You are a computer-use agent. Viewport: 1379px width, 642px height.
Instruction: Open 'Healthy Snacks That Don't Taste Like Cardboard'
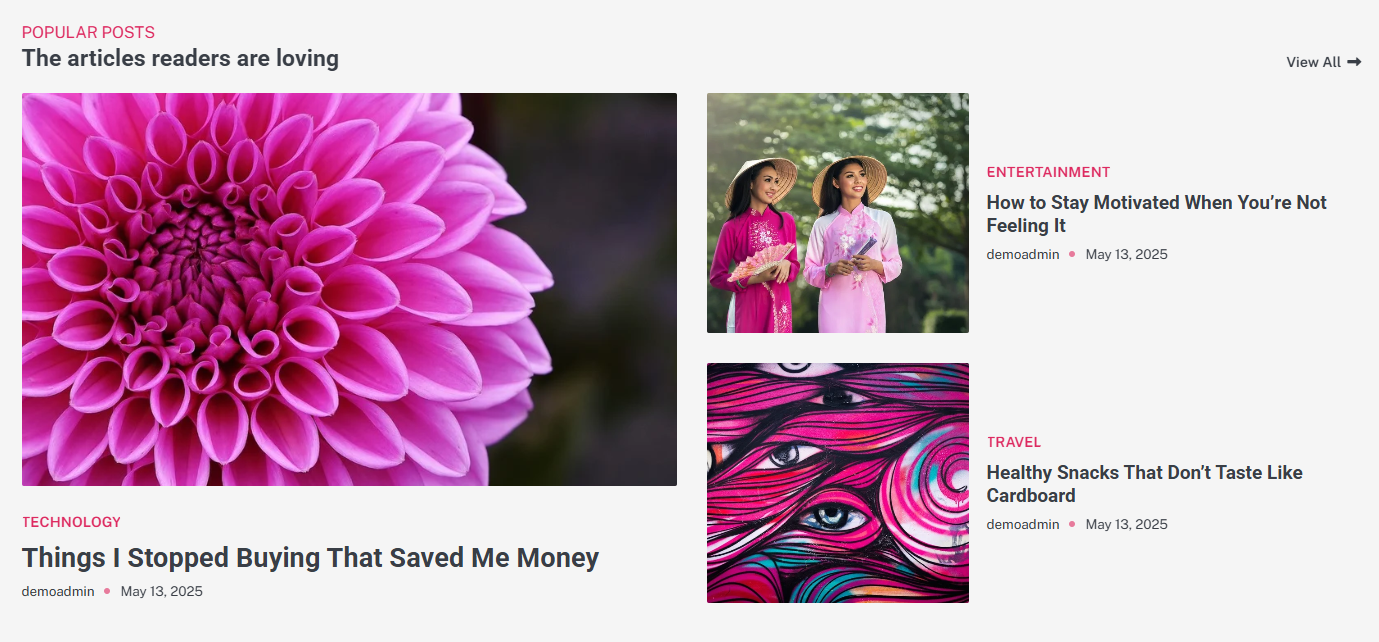1145,484
